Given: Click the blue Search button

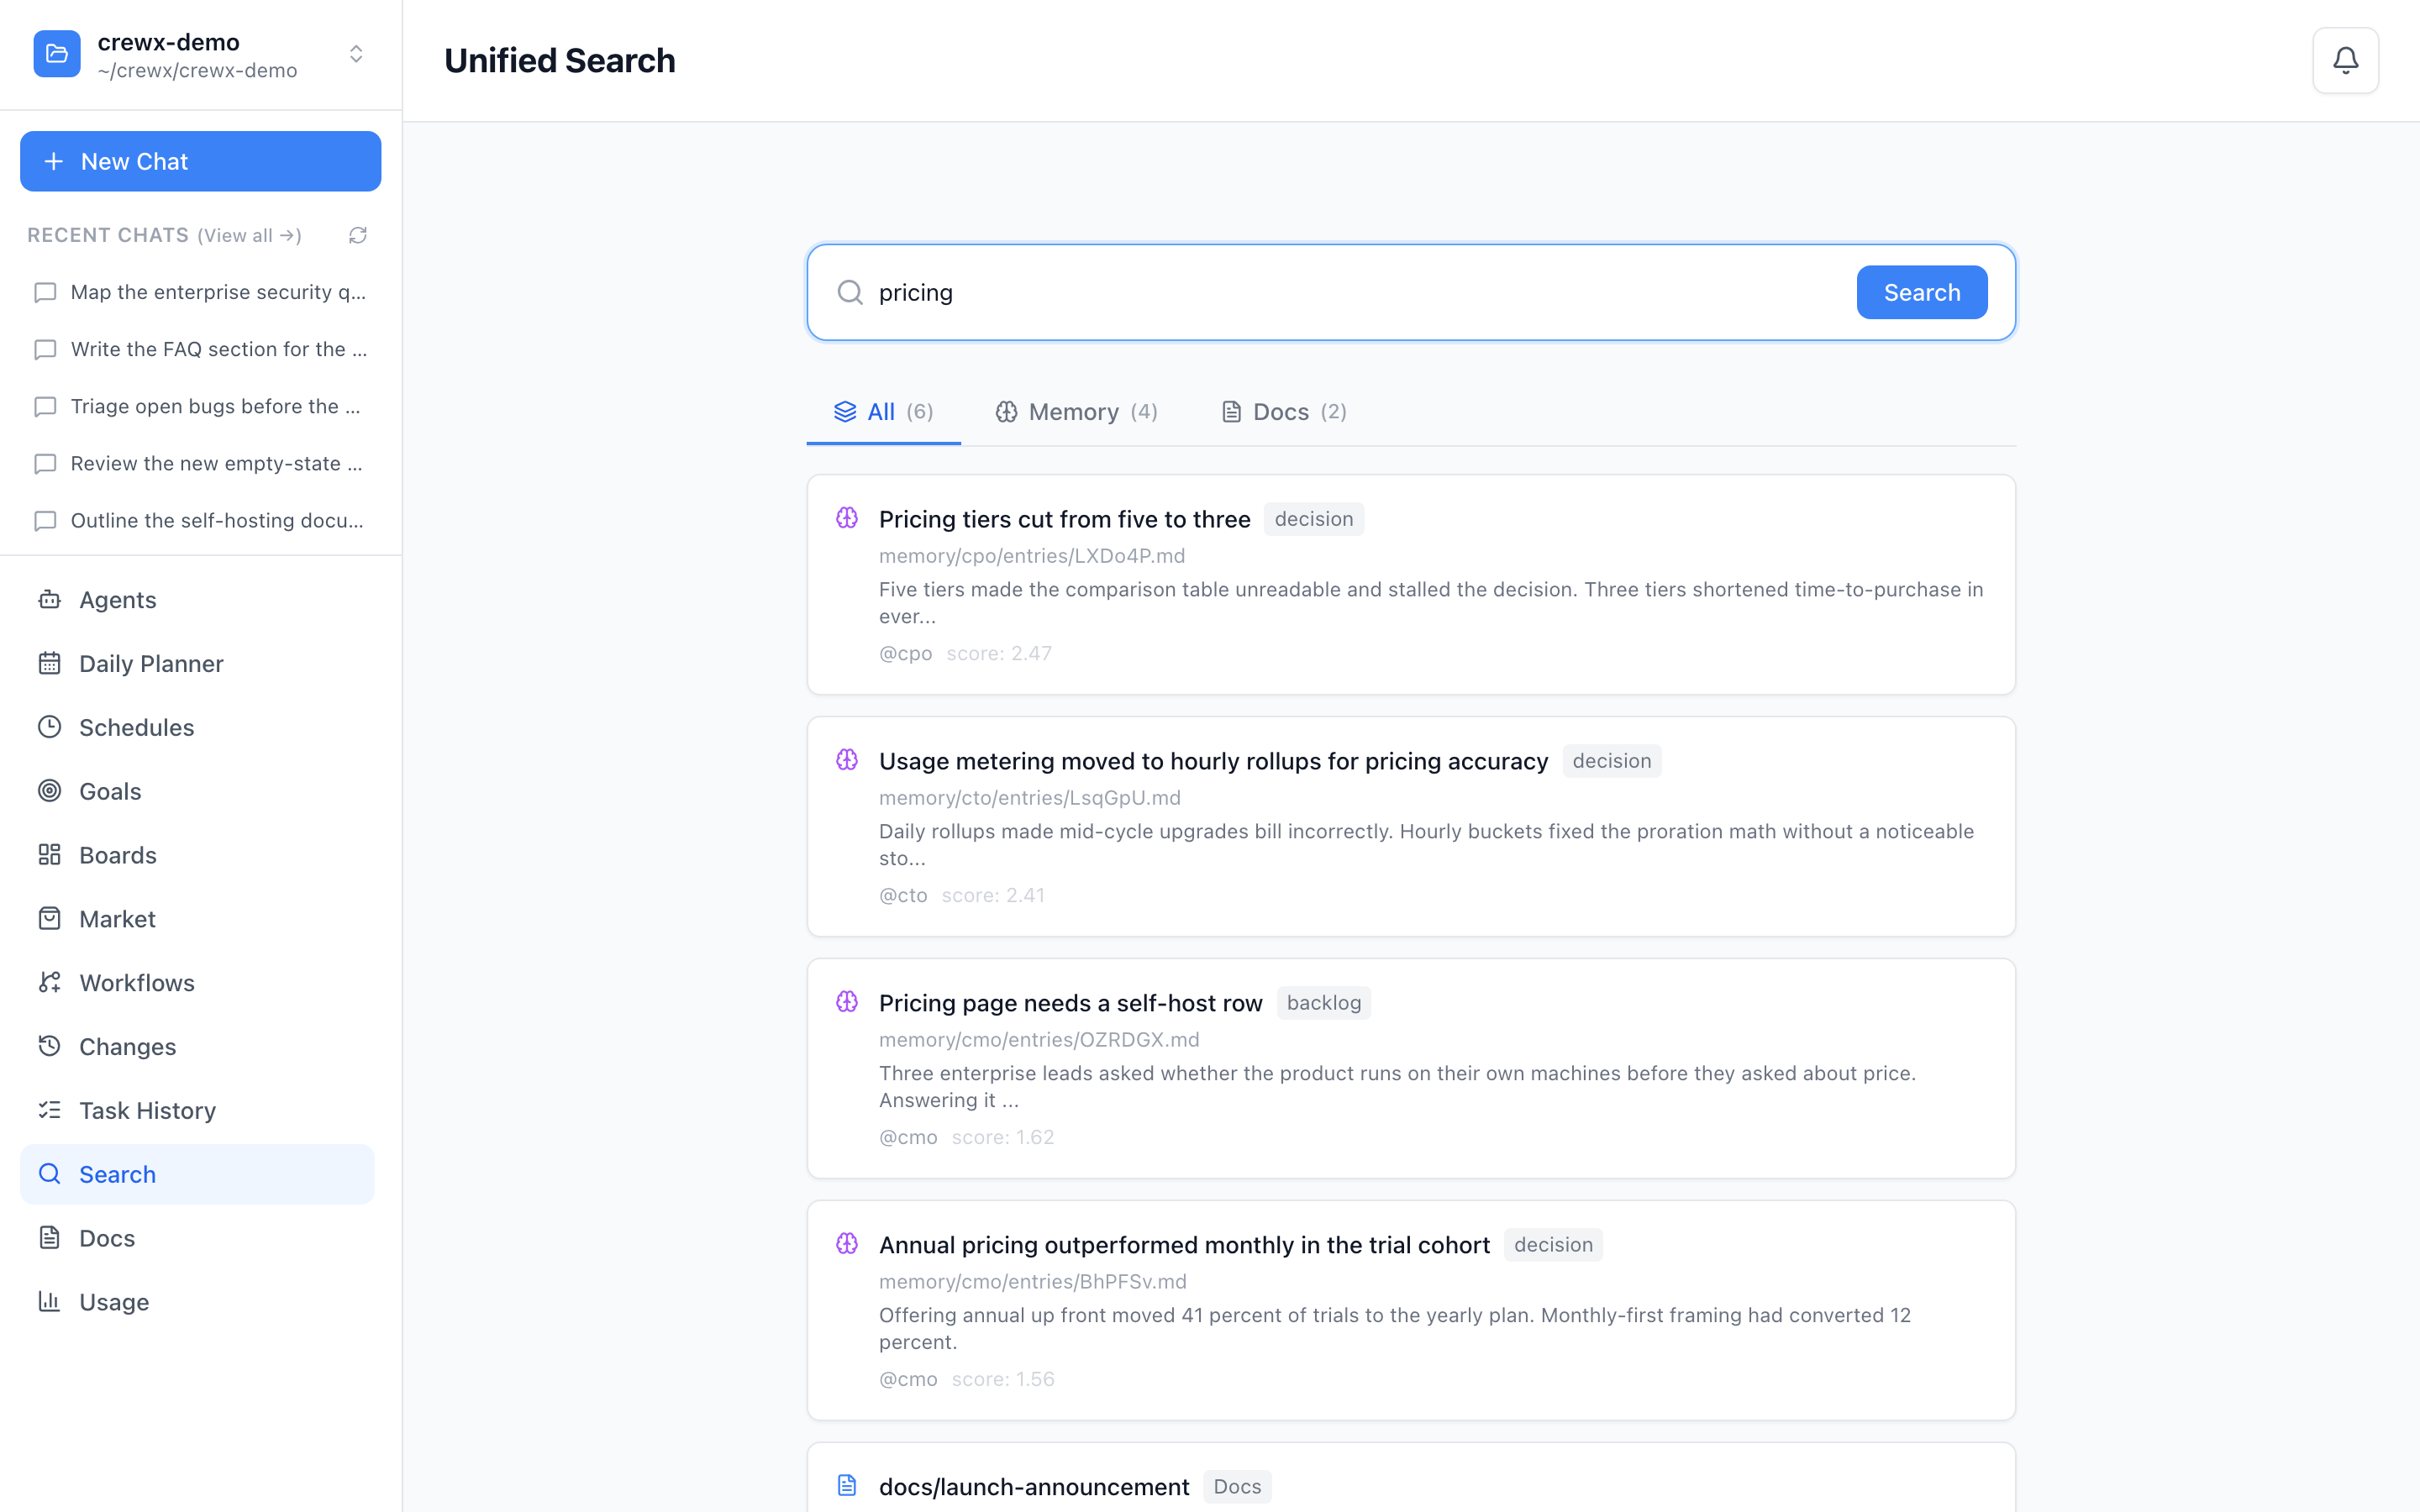Looking at the screenshot, I should [1921, 292].
